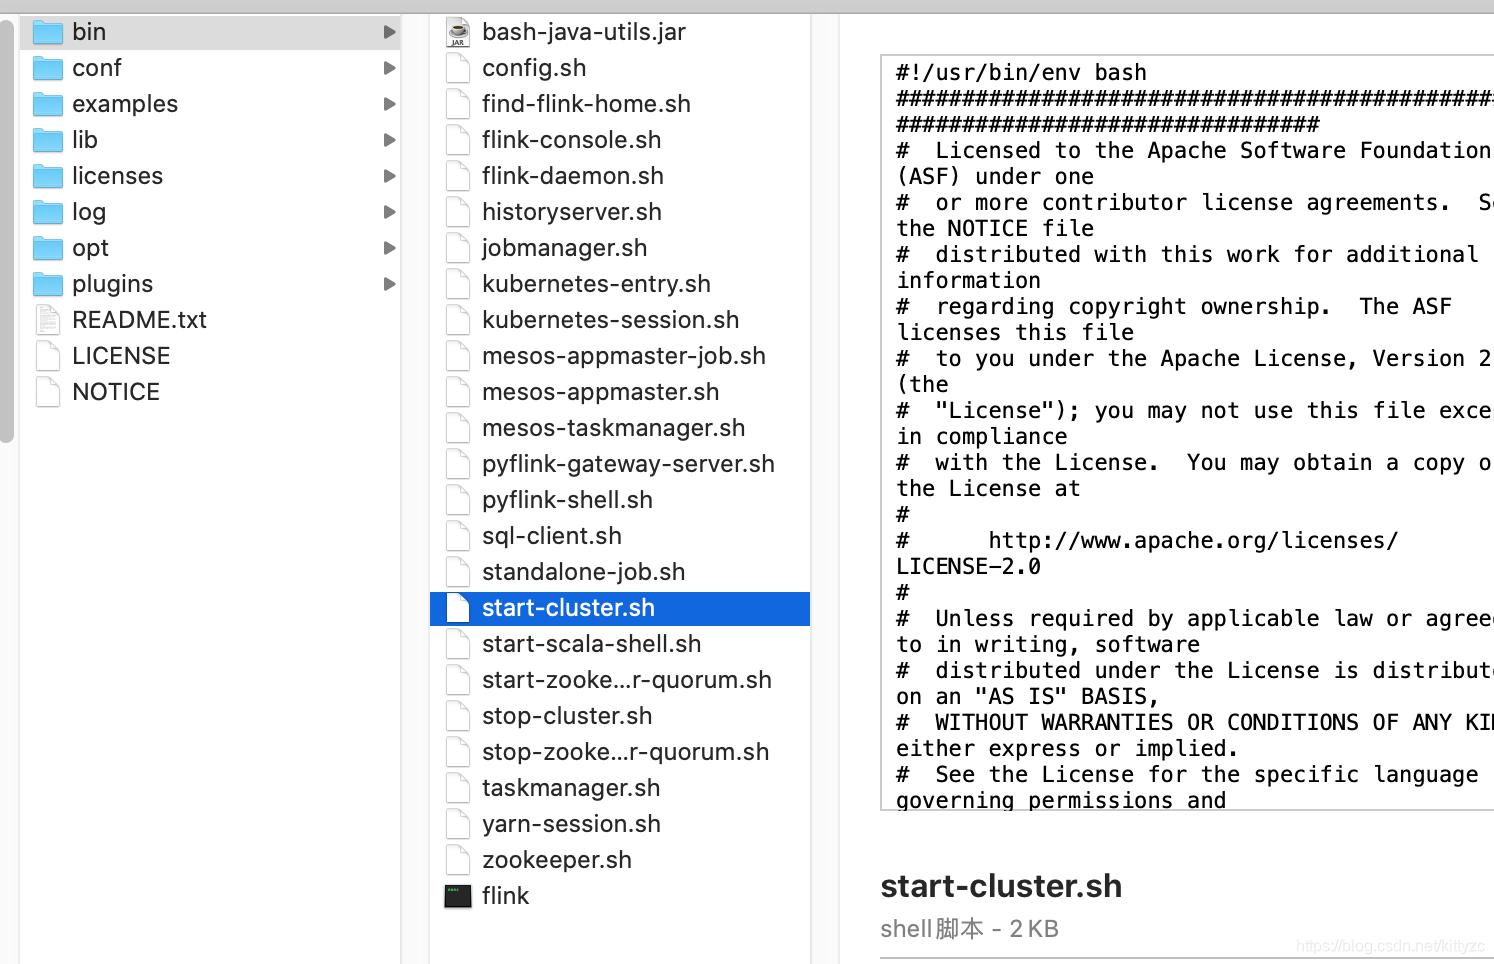Select the plugins folder icon
Viewport: 1494px width, 964px height.
(48, 284)
